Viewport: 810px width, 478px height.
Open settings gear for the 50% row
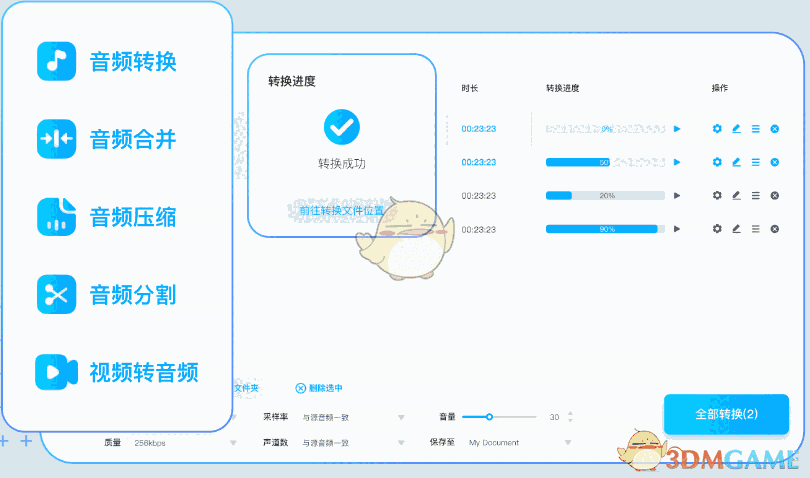pyautogui.click(x=717, y=162)
